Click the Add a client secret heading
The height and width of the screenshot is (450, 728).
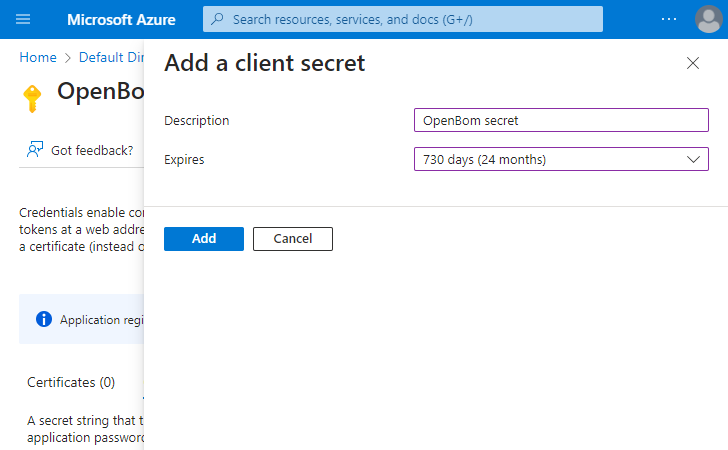point(265,63)
